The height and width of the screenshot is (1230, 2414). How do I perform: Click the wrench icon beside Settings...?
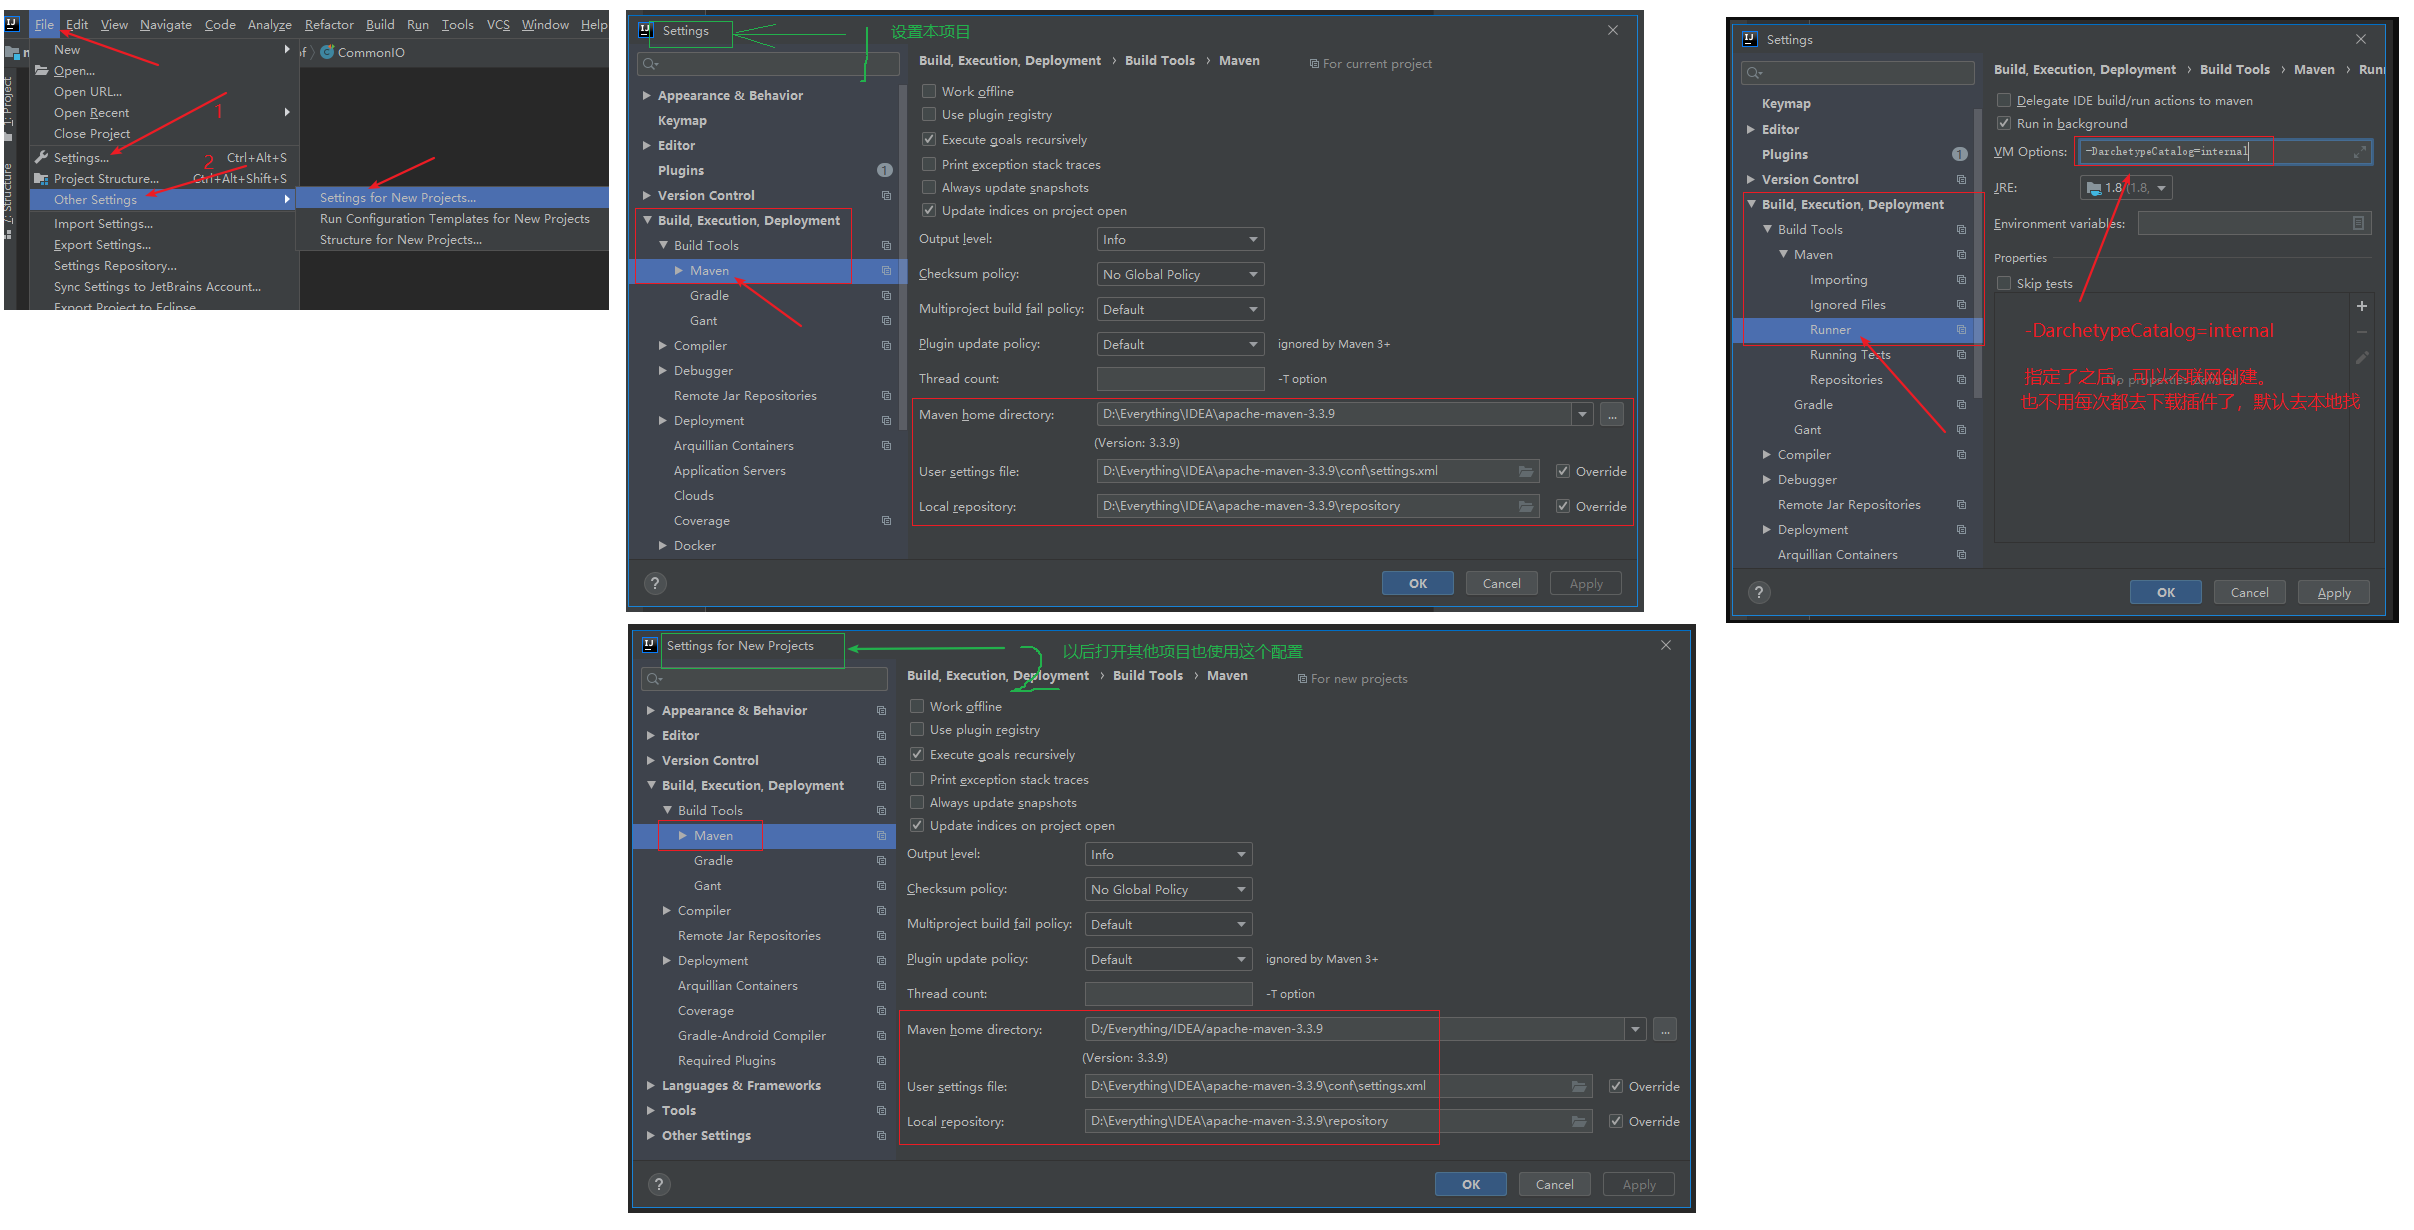[x=41, y=157]
